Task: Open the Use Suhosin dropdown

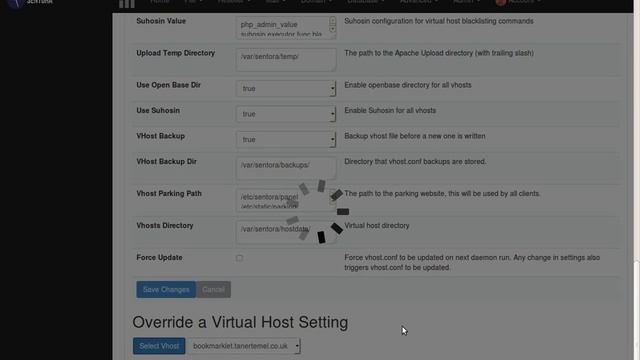Action: (x=286, y=114)
